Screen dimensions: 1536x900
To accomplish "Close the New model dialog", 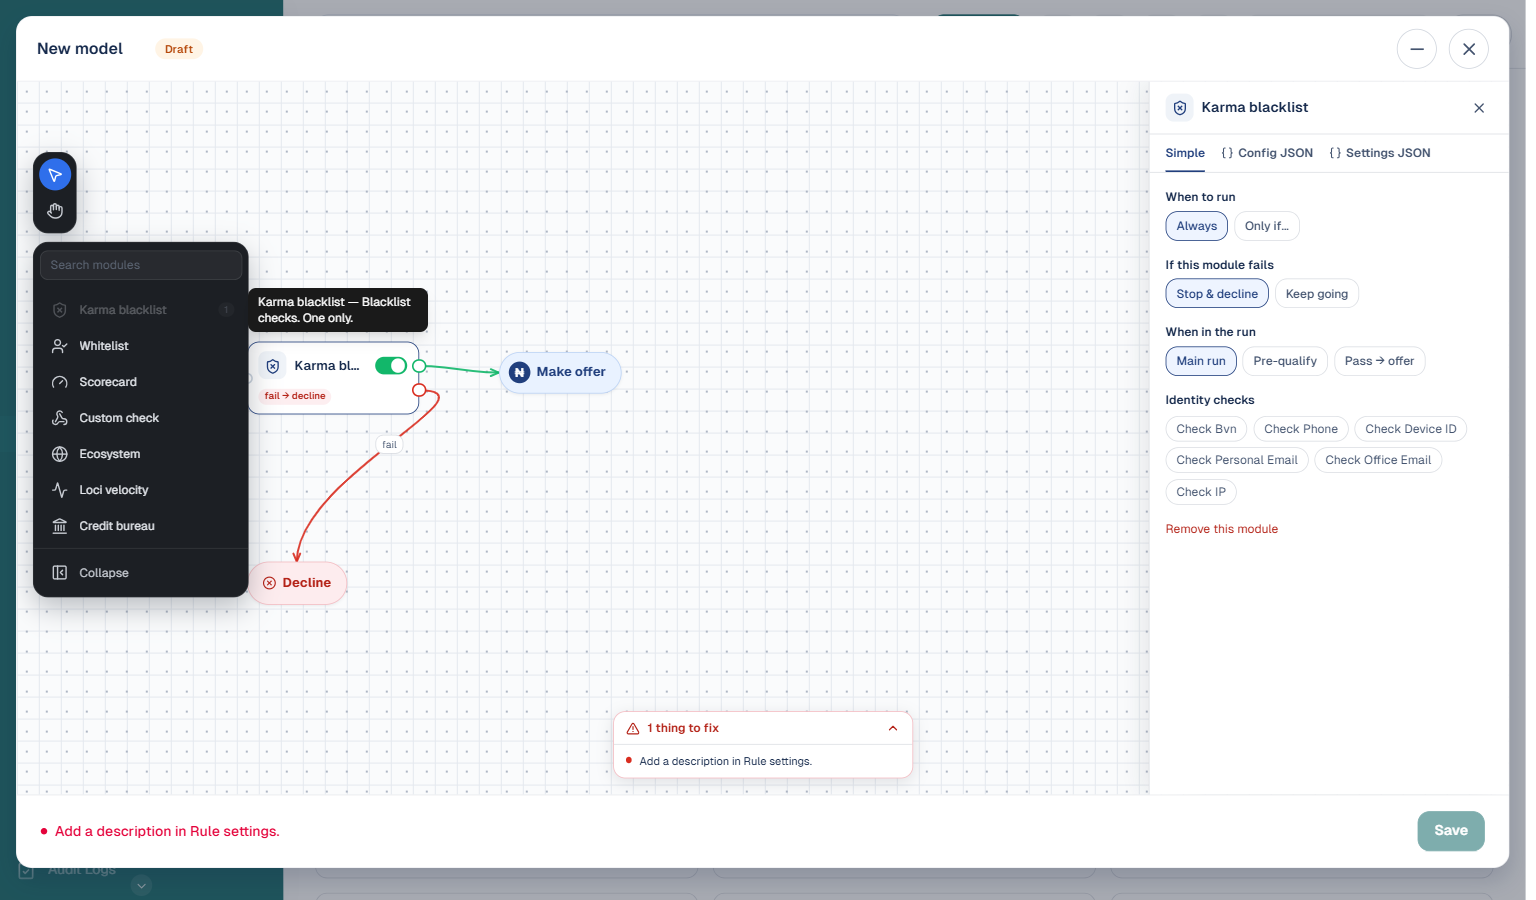I will point(1469,49).
